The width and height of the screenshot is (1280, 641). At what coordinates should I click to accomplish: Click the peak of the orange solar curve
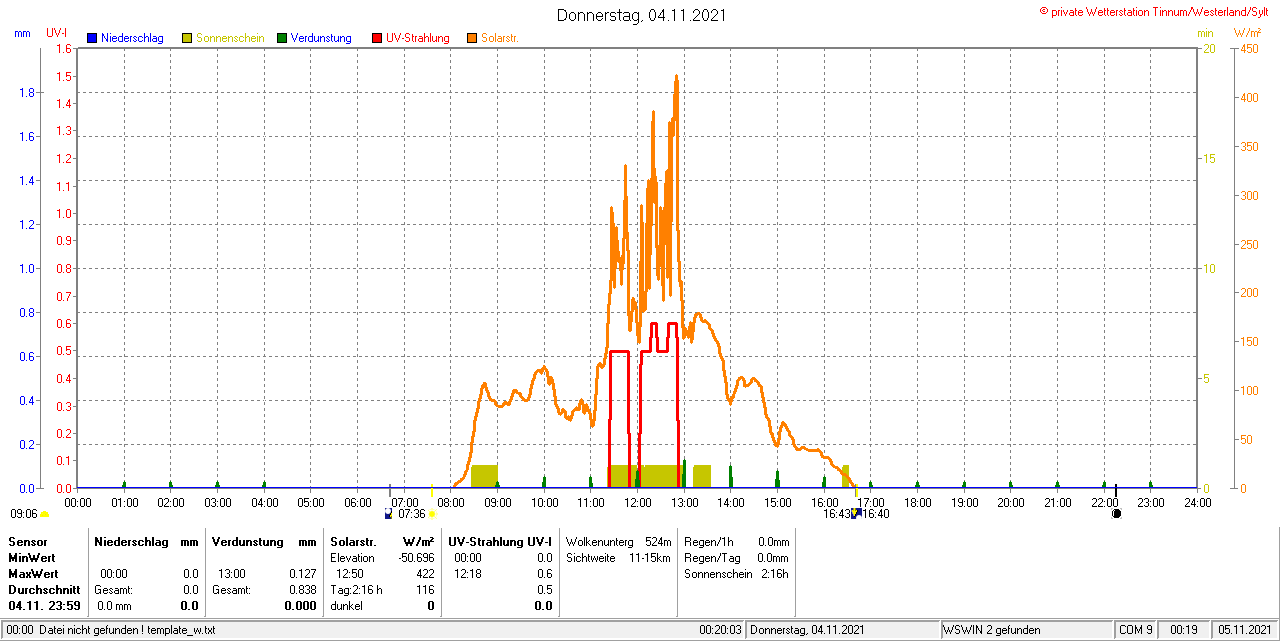click(x=677, y=76)
